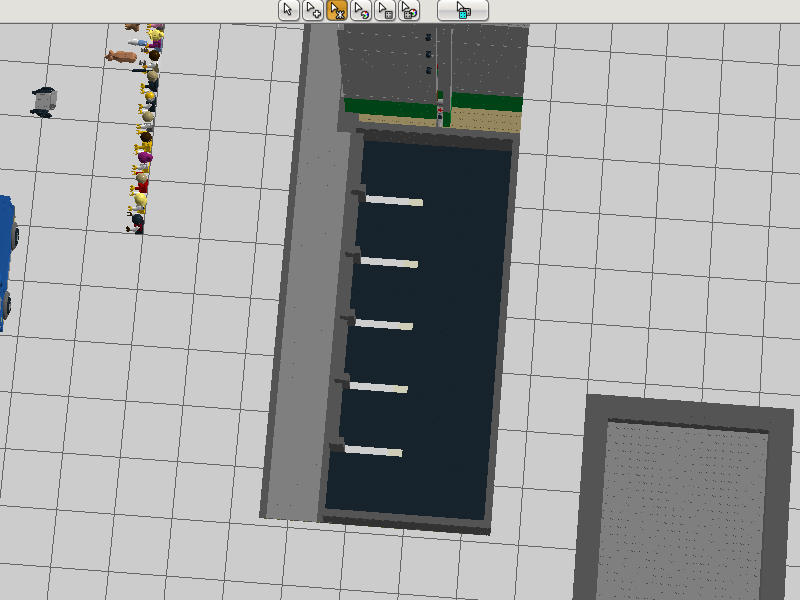Click the pig figure near the minifigures
This screenshot has width=800, height=600.
pyautogui.click(x=121, y=57)
